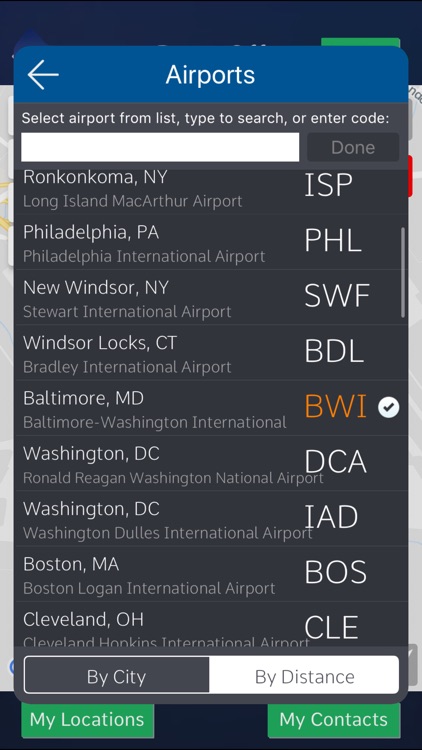Choose the ISP airport code

(x=328, y=185)
